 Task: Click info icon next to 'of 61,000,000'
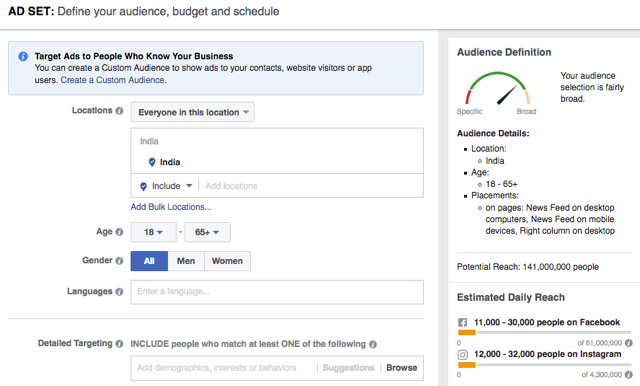pos(629,343)
